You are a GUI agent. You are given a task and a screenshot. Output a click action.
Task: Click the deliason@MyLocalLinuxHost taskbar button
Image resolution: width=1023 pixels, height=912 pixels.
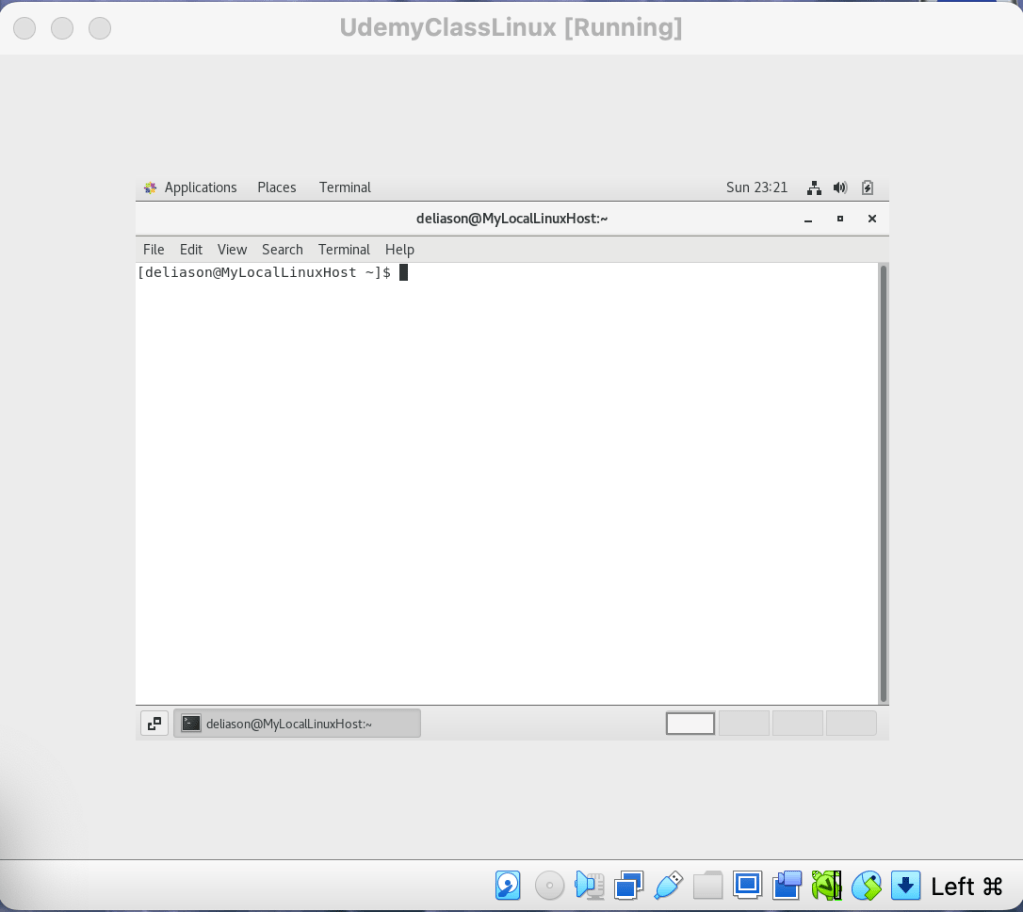(297, 724)
